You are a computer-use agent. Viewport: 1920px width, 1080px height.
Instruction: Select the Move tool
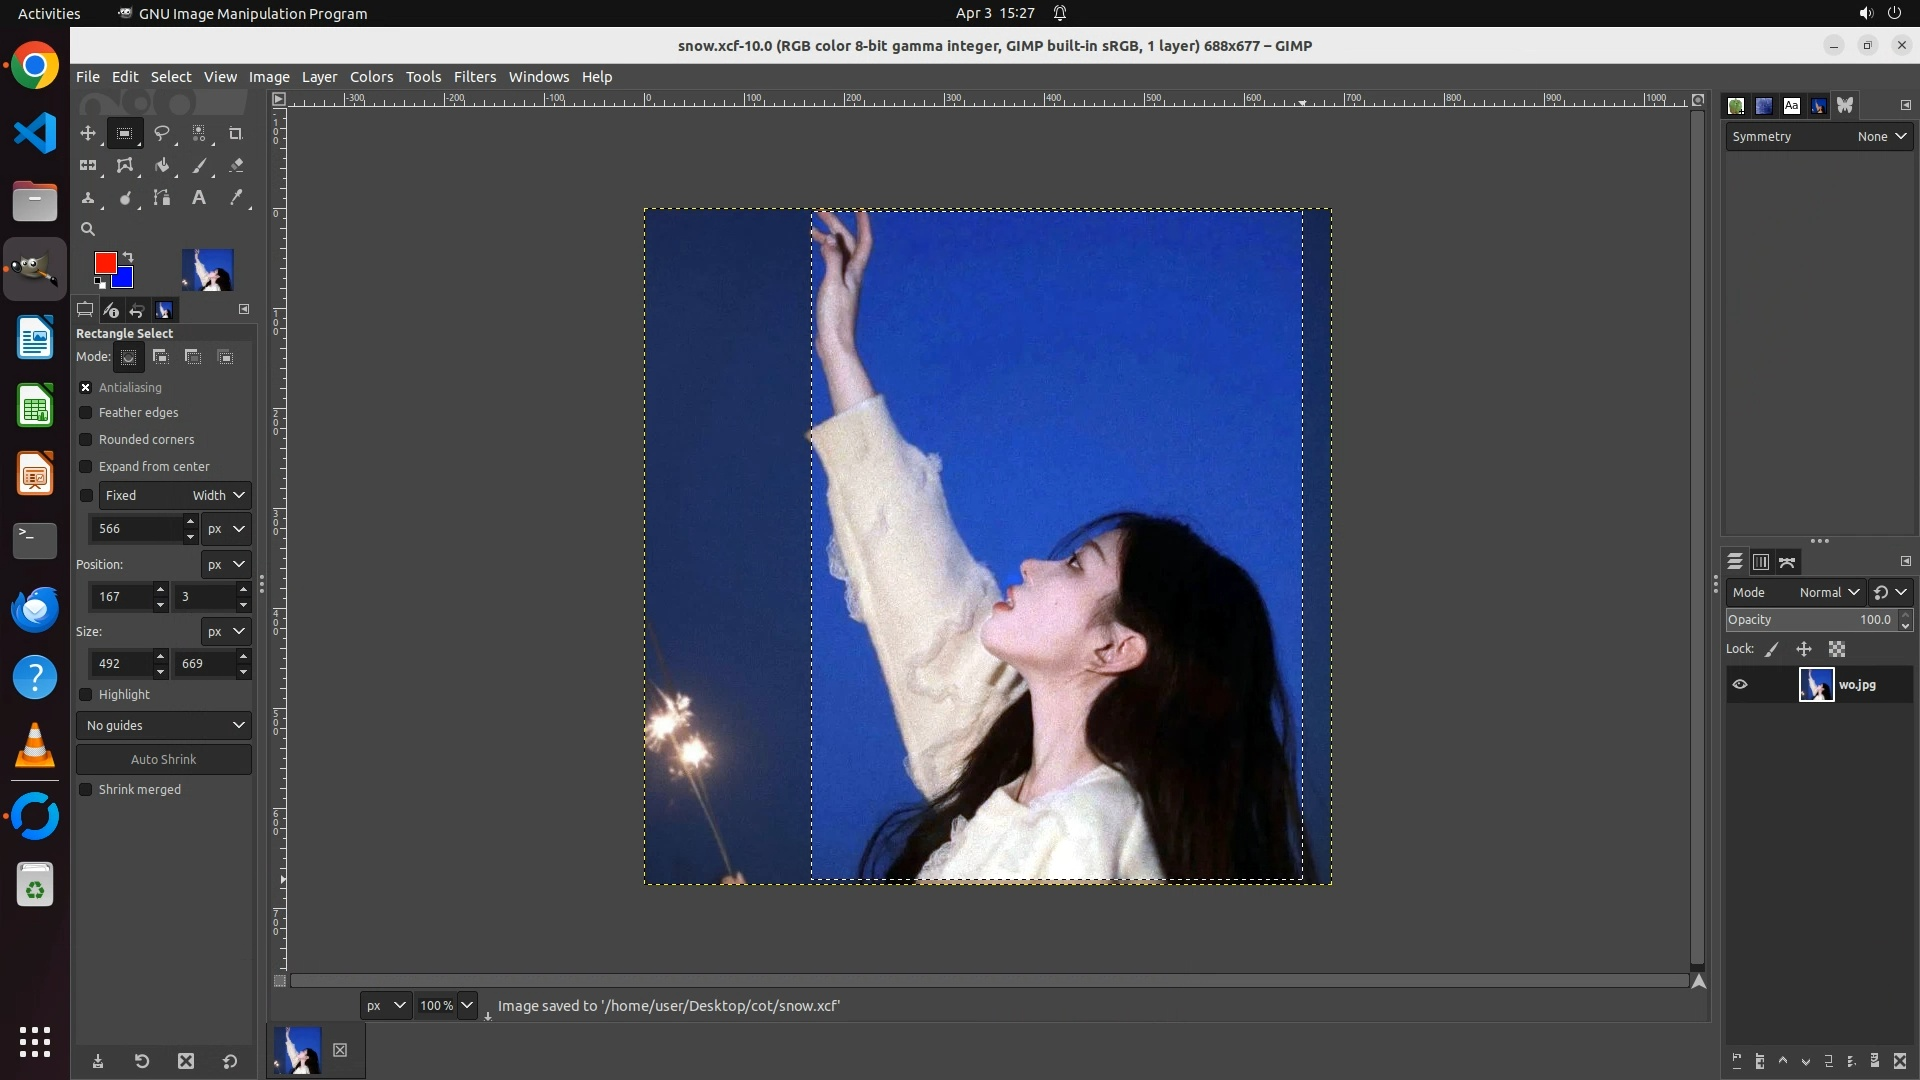88,133
